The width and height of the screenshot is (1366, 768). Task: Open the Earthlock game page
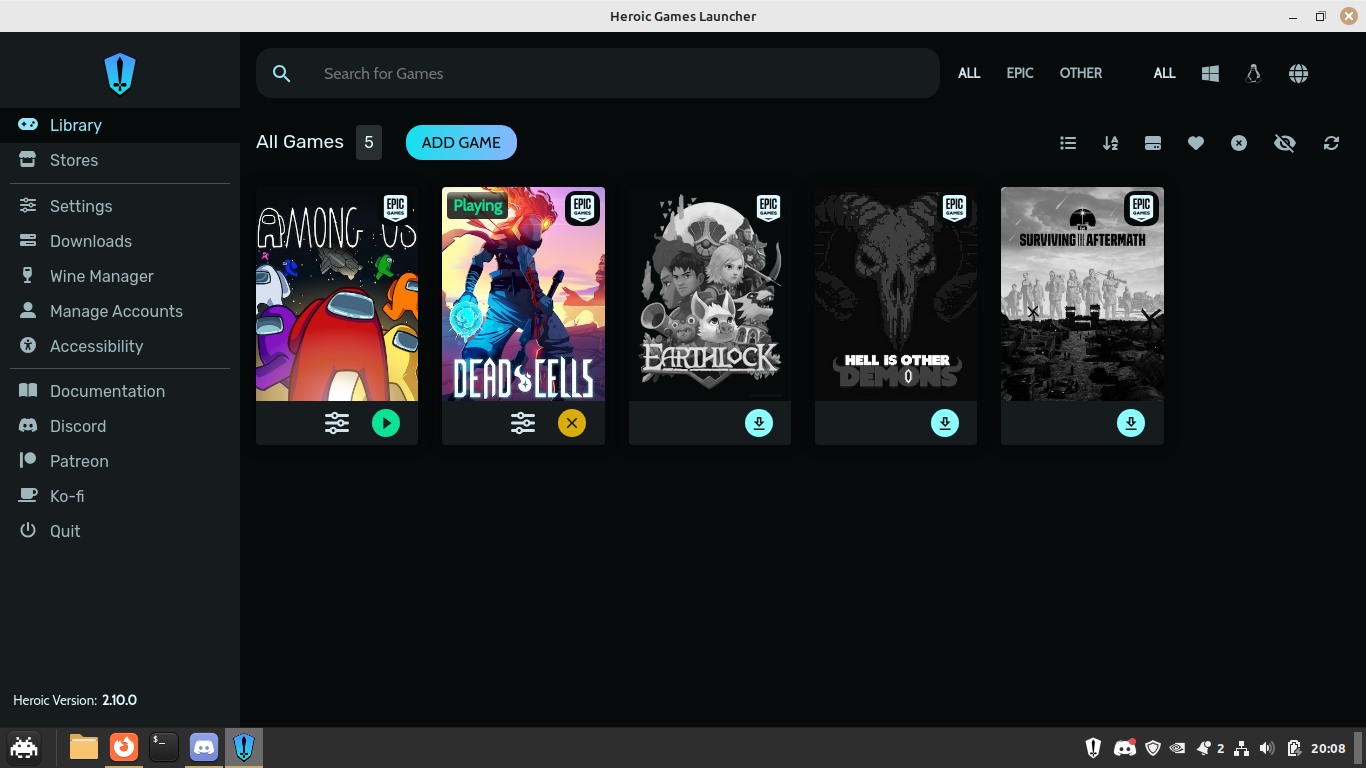(x=710, y=294)
